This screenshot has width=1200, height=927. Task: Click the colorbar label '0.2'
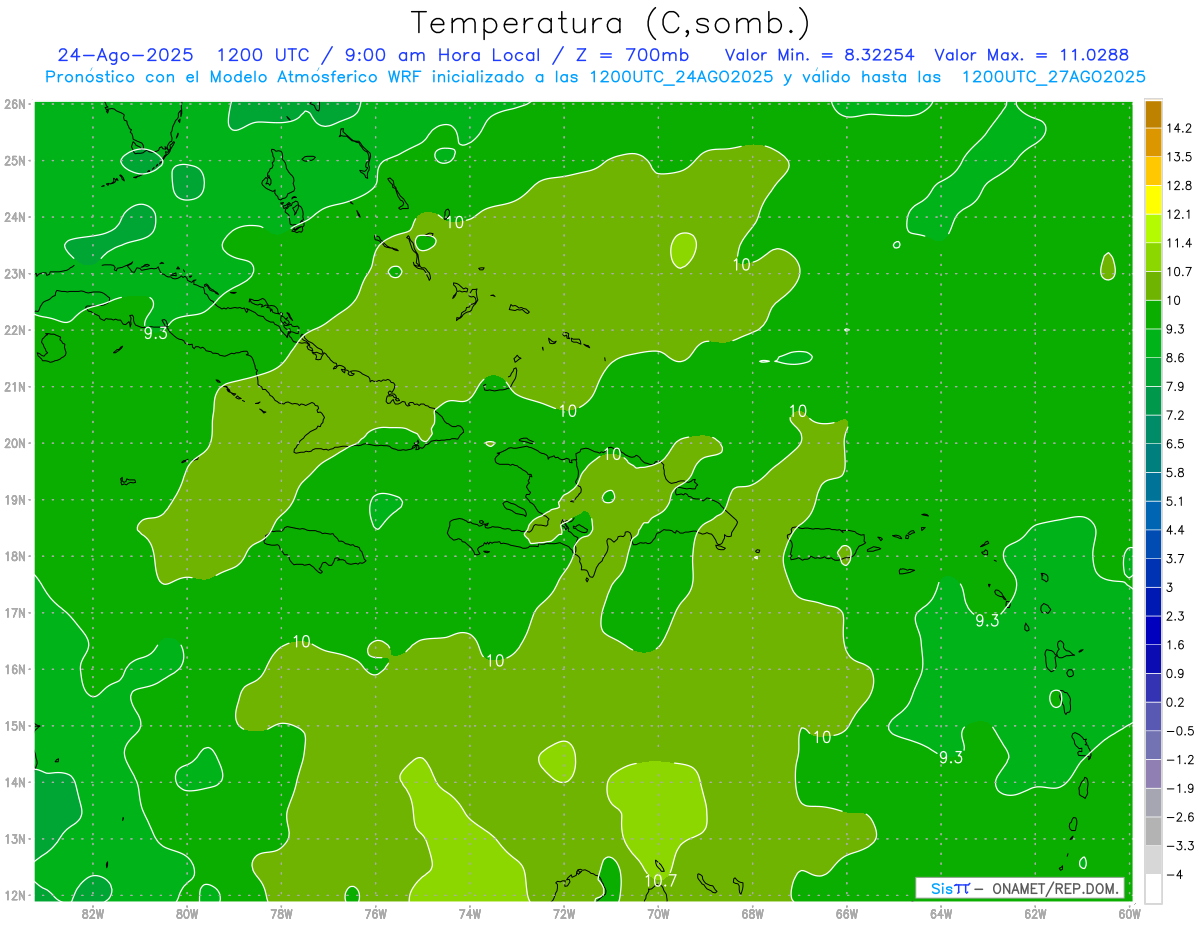point(1176,702)
